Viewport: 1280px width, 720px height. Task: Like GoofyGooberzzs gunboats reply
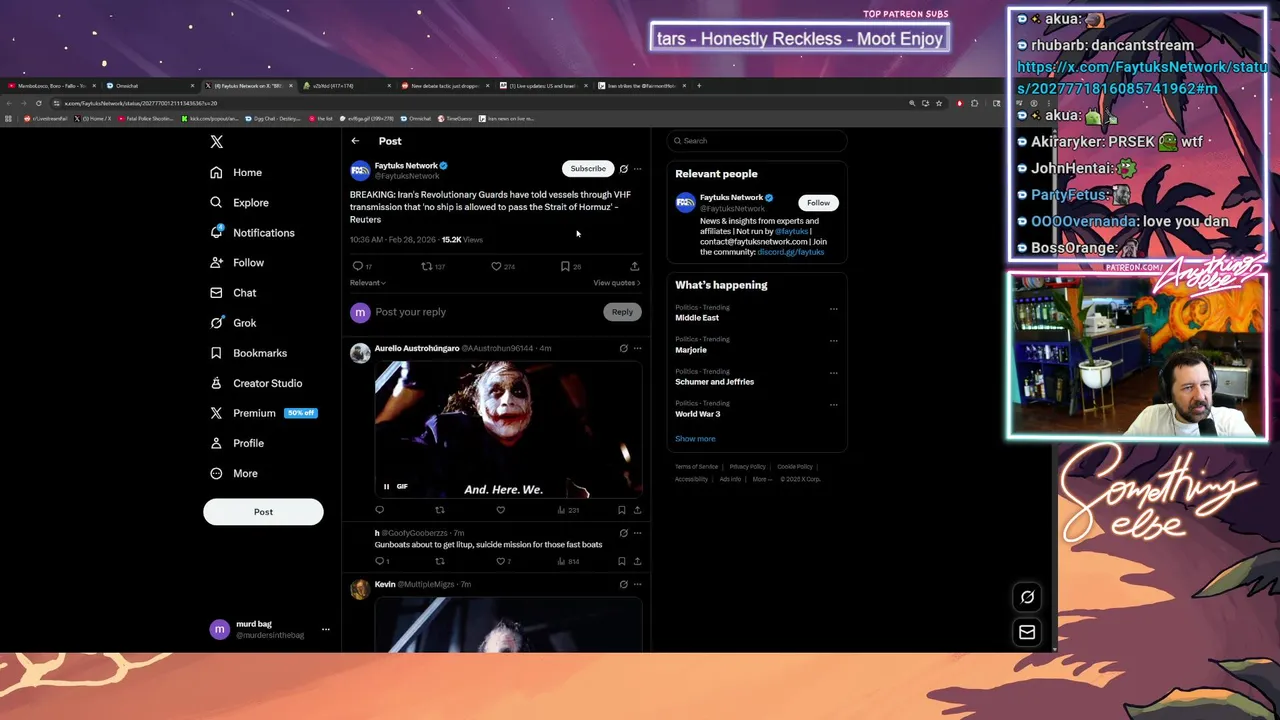tap(503, 561)
